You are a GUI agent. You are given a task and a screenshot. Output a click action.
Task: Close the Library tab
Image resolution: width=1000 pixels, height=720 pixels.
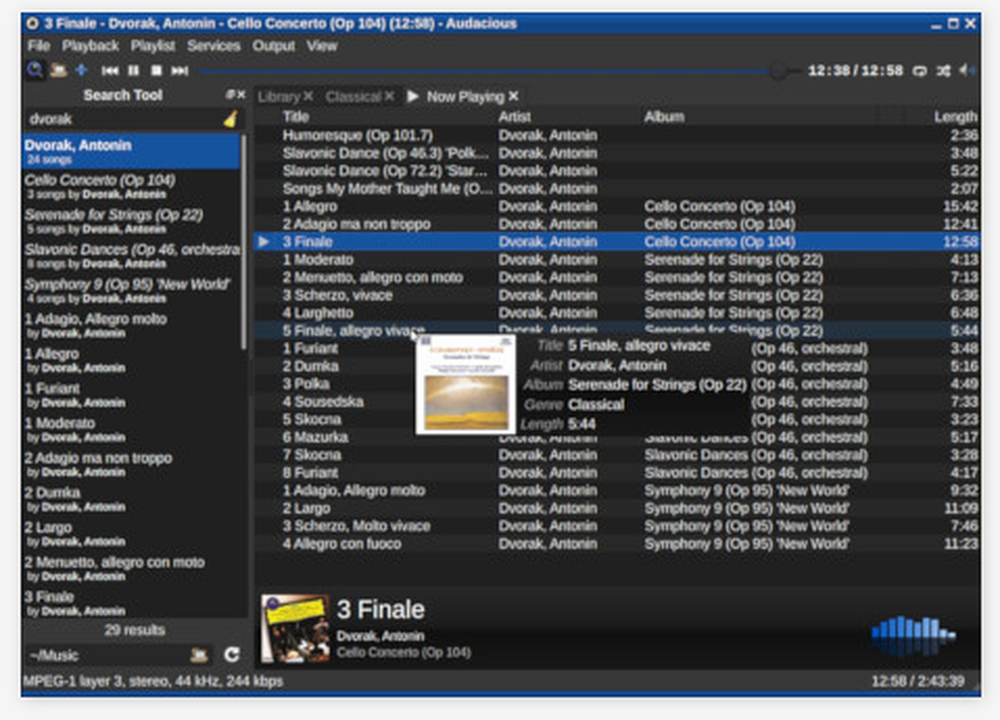click(x=308, y=96)
